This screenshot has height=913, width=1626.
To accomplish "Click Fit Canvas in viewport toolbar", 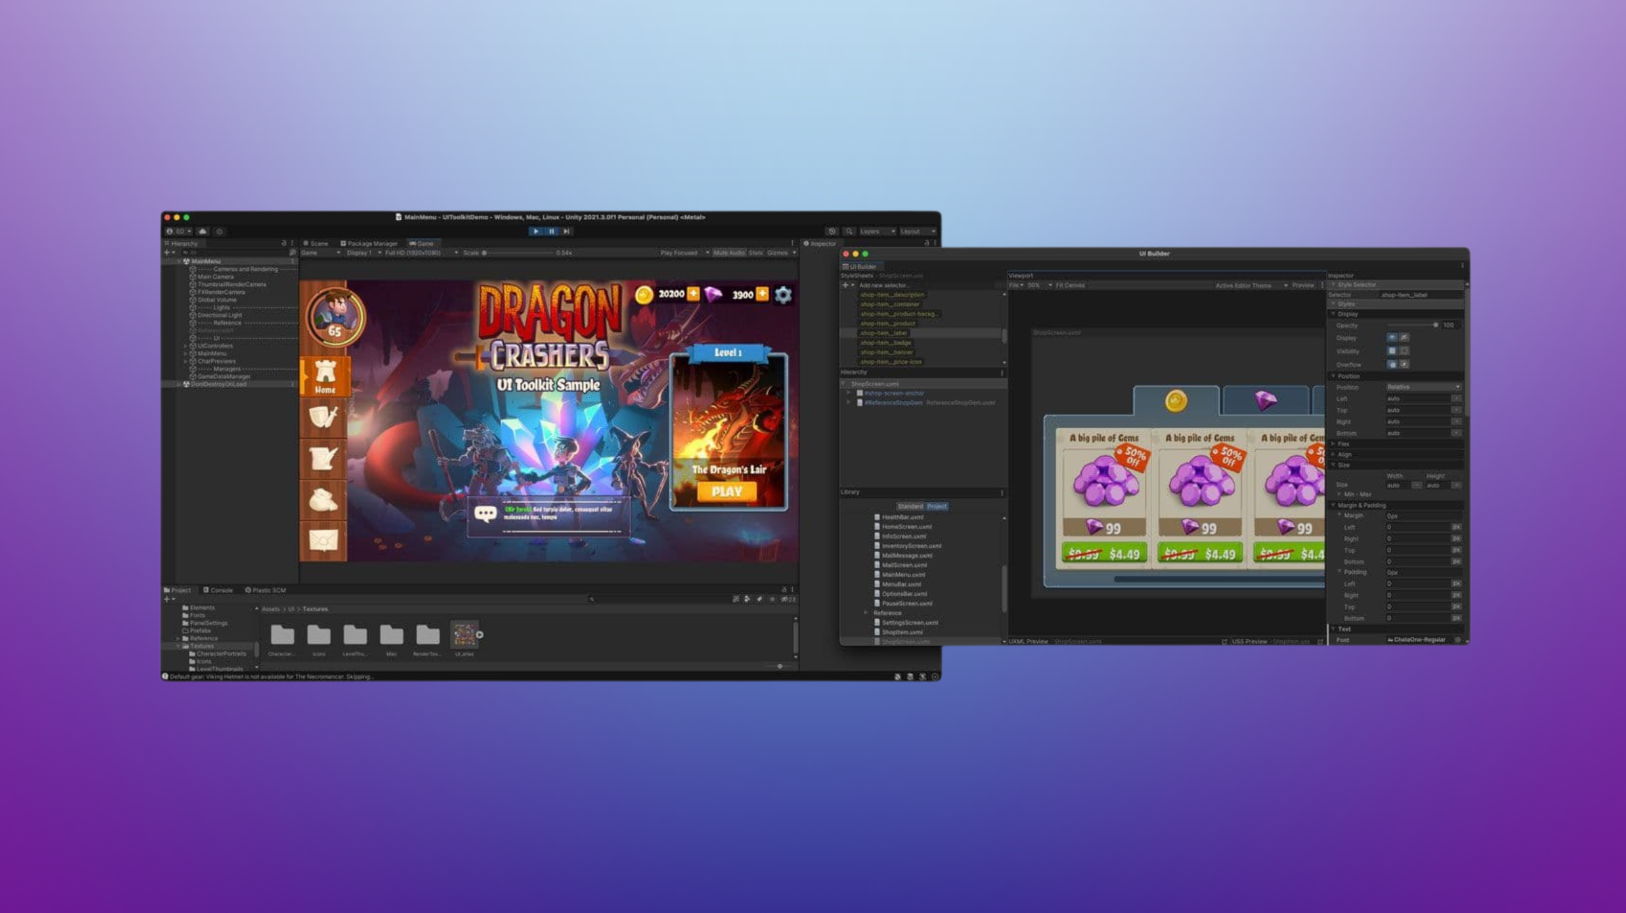I will 1070,285.
